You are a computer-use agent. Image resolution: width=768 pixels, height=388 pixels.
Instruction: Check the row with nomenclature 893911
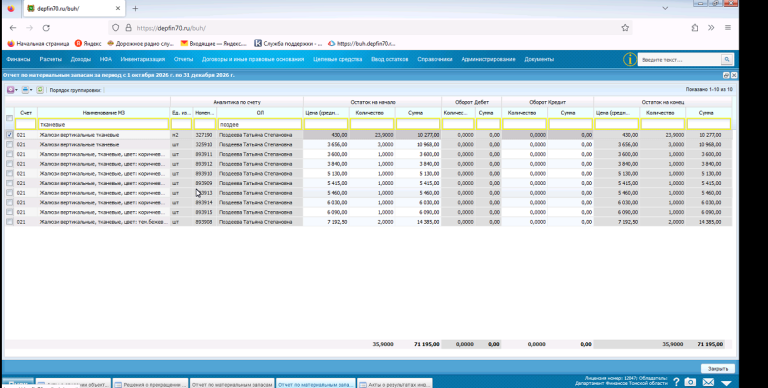pyautogui.click(x=9, y=154)
